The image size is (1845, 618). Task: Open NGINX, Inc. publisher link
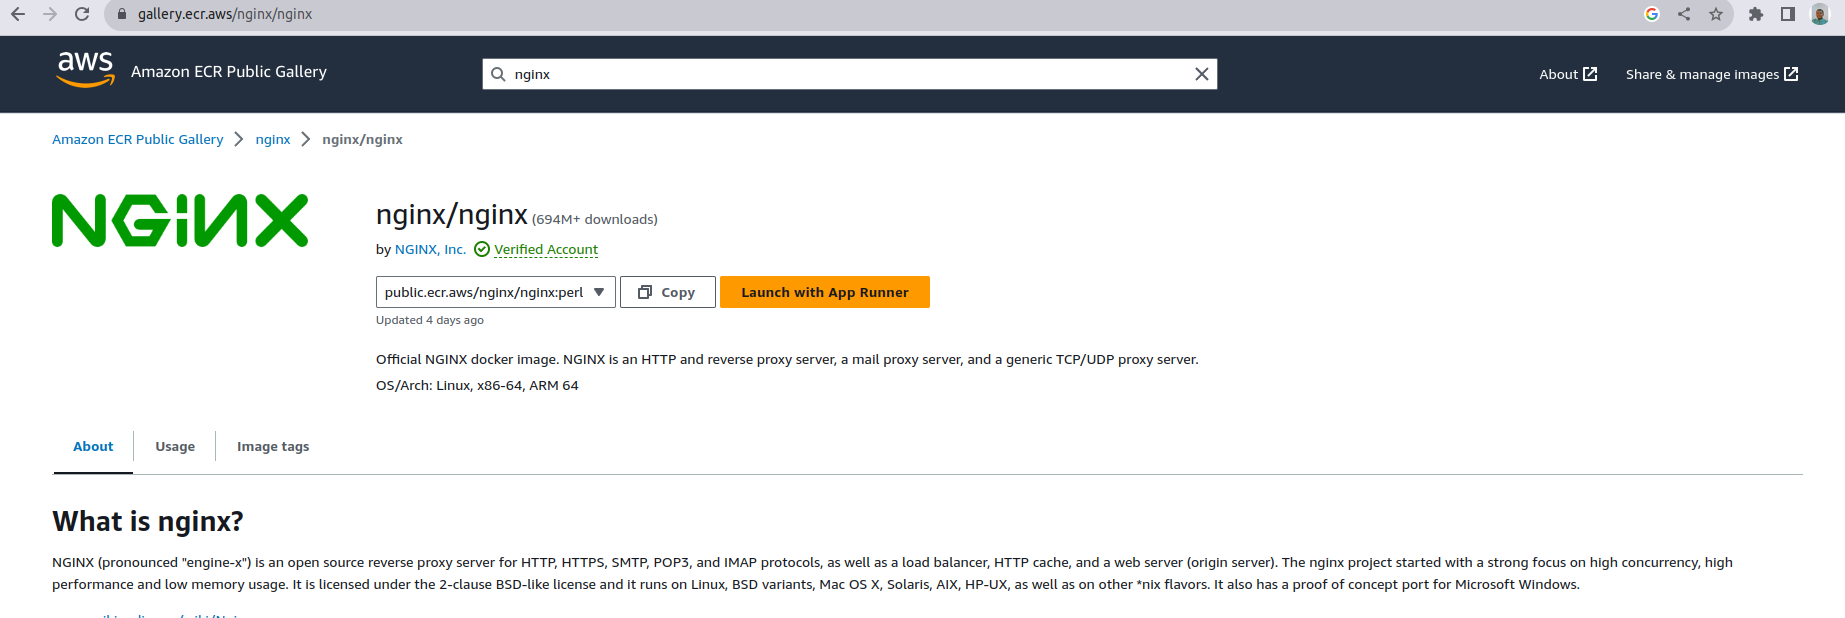point(430,249)
